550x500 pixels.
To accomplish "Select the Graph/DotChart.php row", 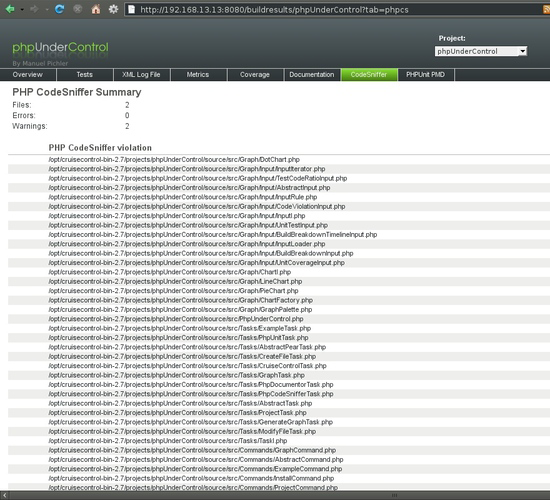I will click(279, 160).
